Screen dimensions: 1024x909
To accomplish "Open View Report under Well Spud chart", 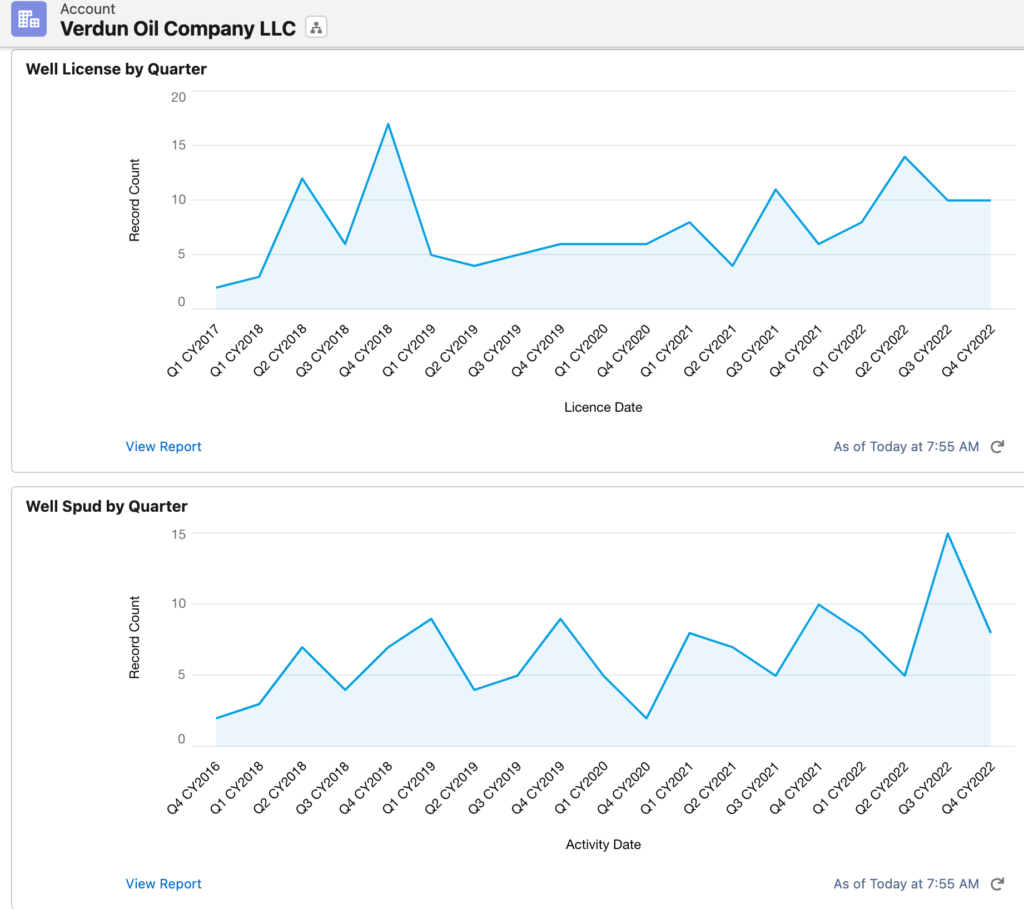I will (x=163, y=884).
